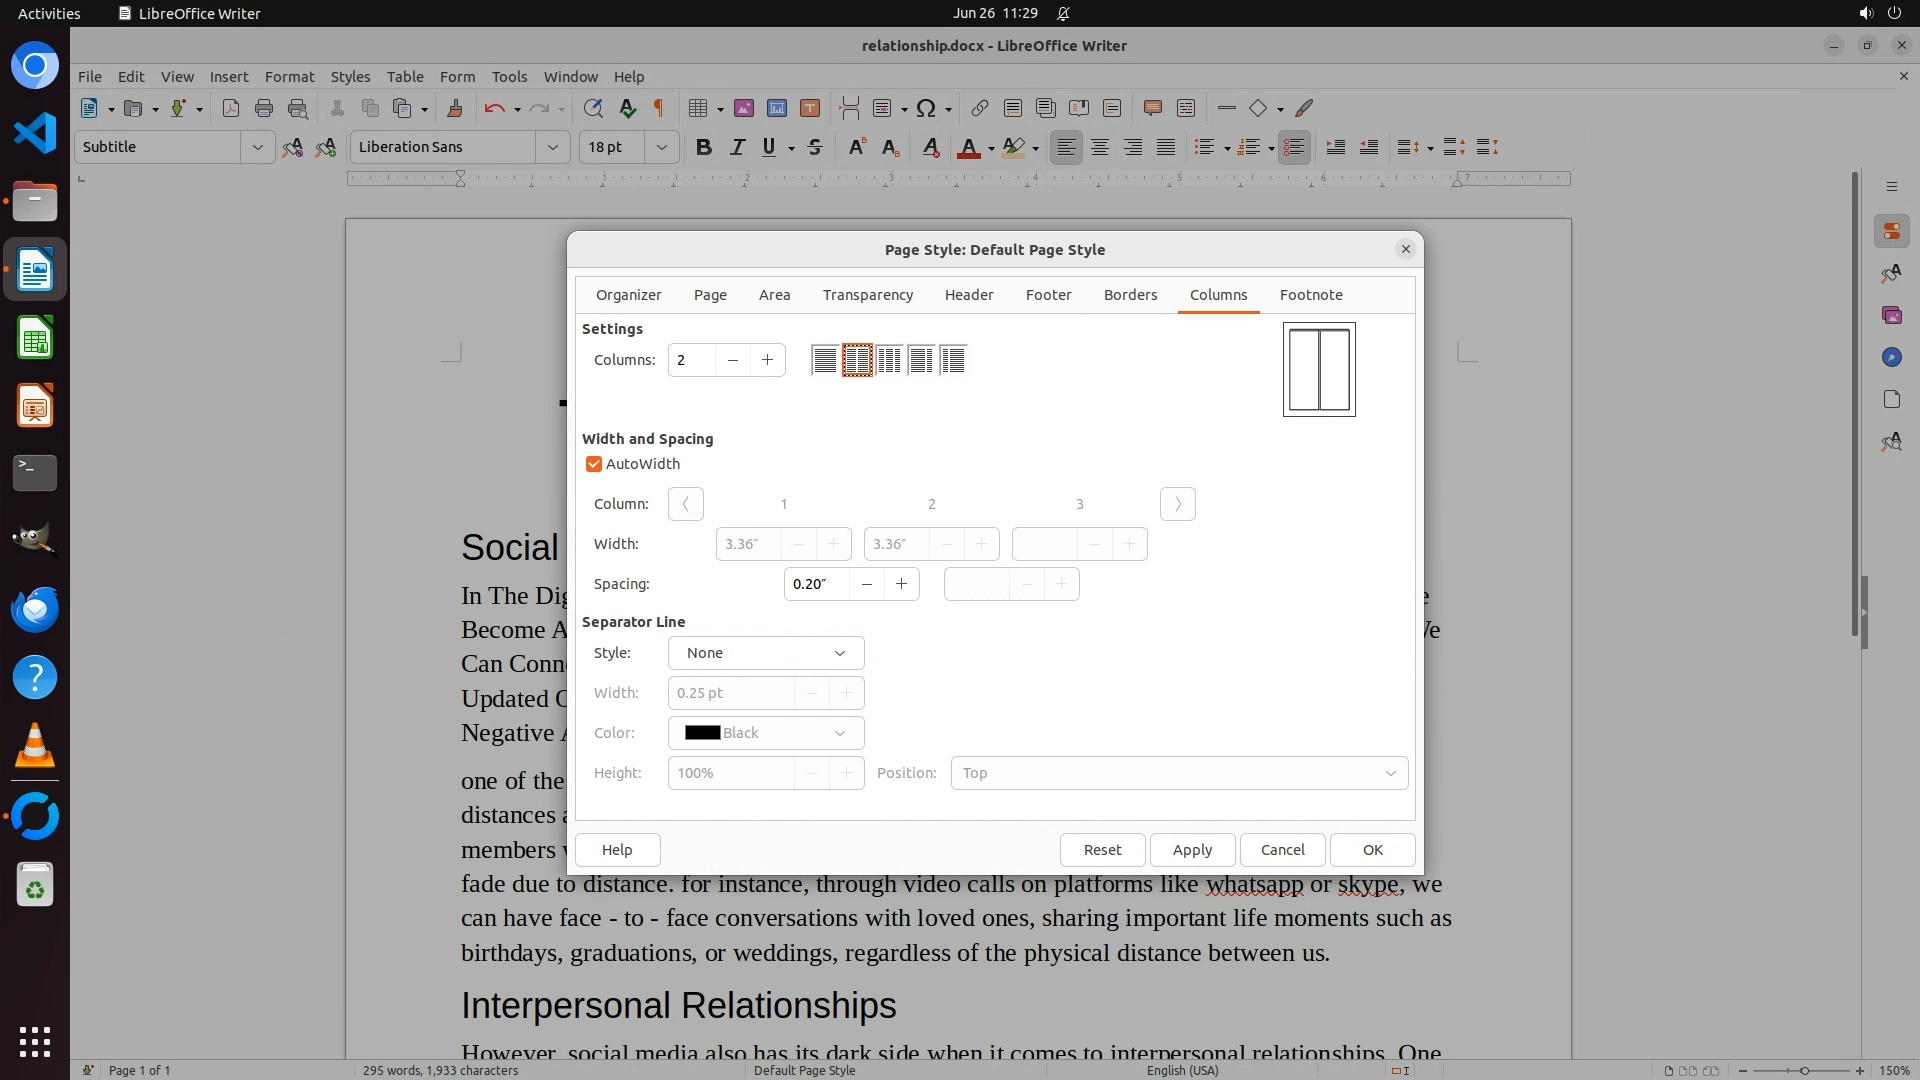The width and height of the screenshot is (1920, 1080).
Task: Click the Center alignment icon
Action: pyautogui.click(x=1100, y=147)
